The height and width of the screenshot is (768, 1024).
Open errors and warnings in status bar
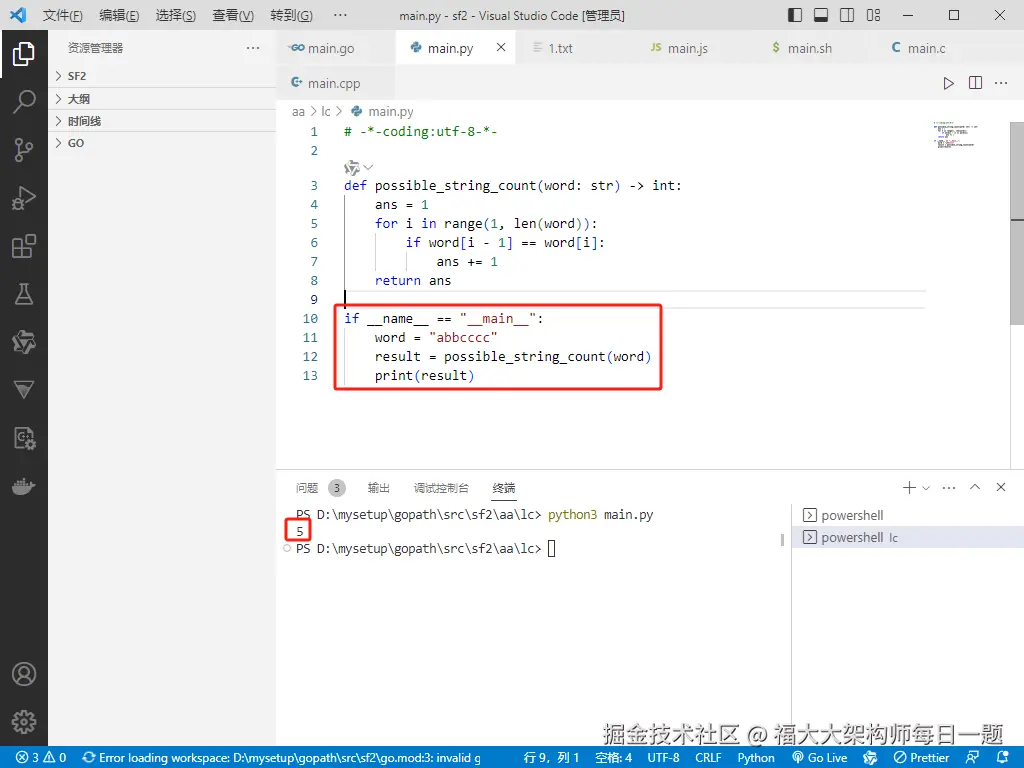coord(41,758)
